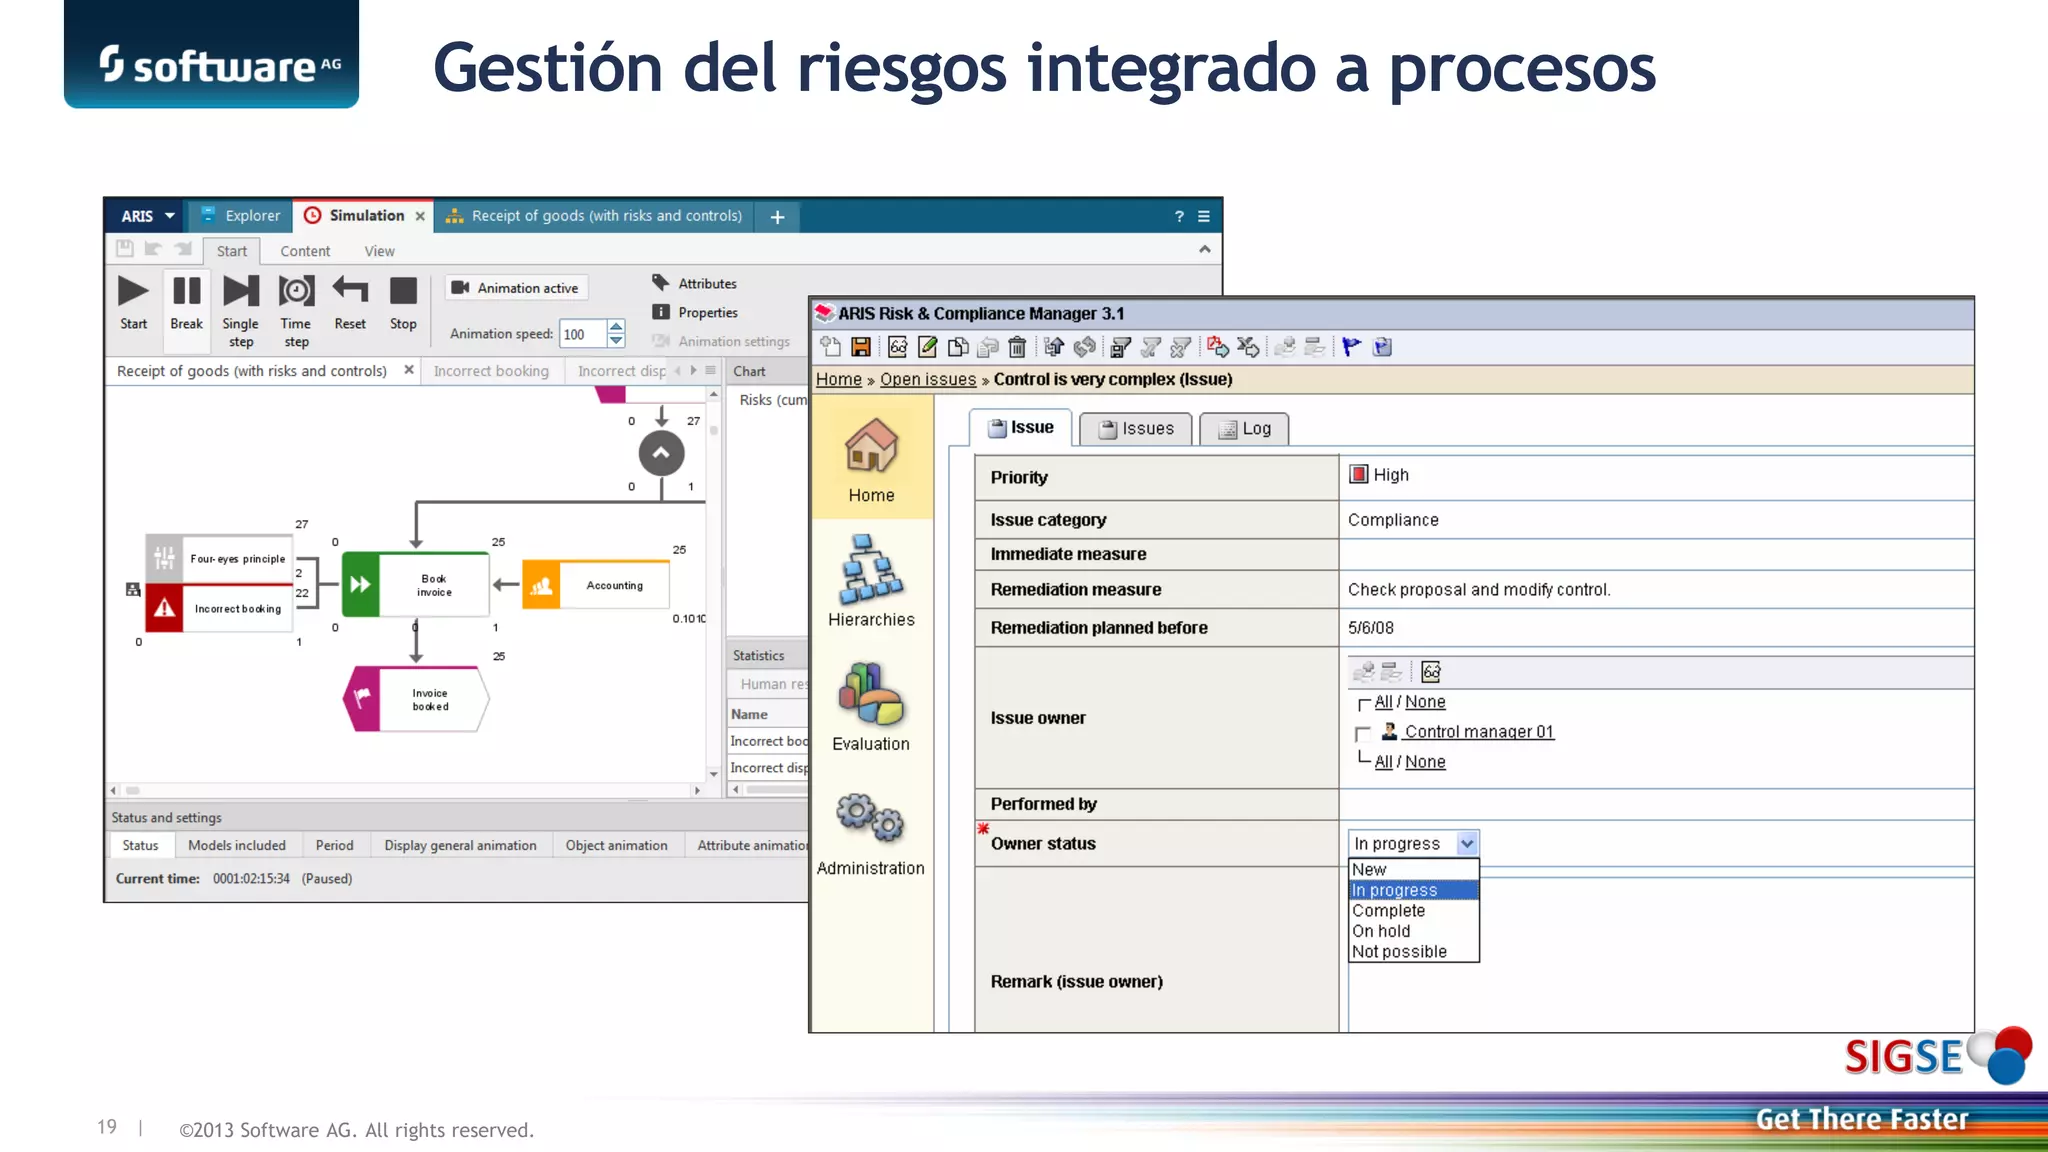Open Properties in the Simulation ribbon
The height and width of the screenshot is (1152, 2048).
click(x=696, y=312)
